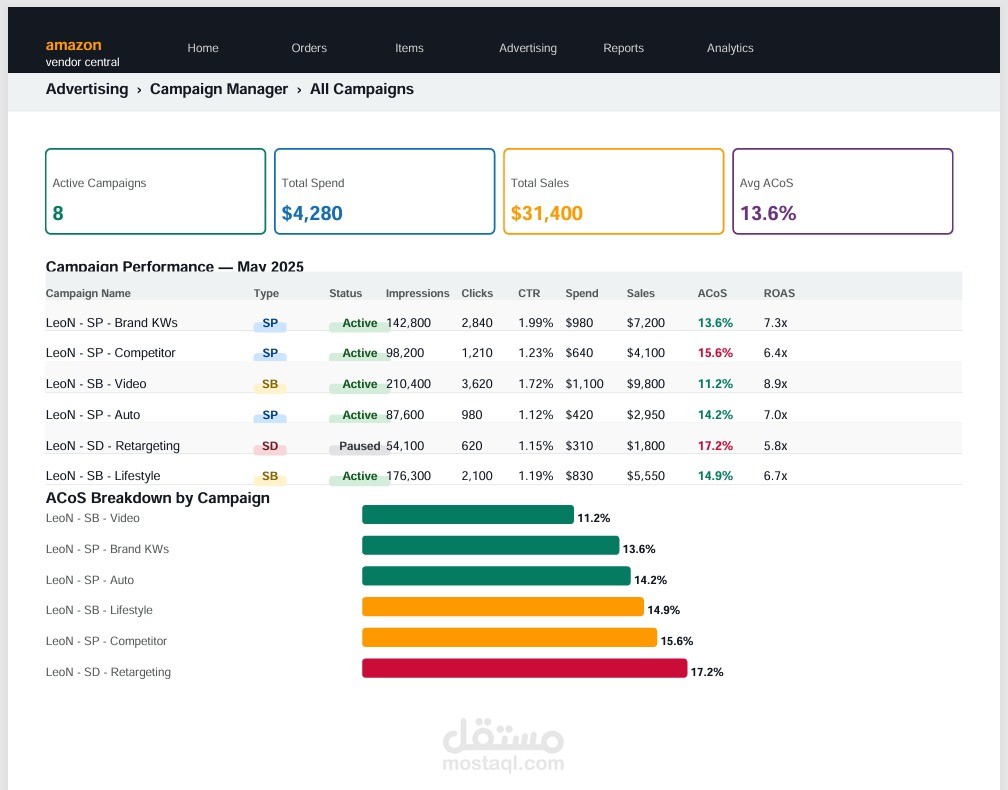Screen dimensions: 1008x790
Task: Click the green 13.6% Brand KWs bar
Action: [490, 545]
